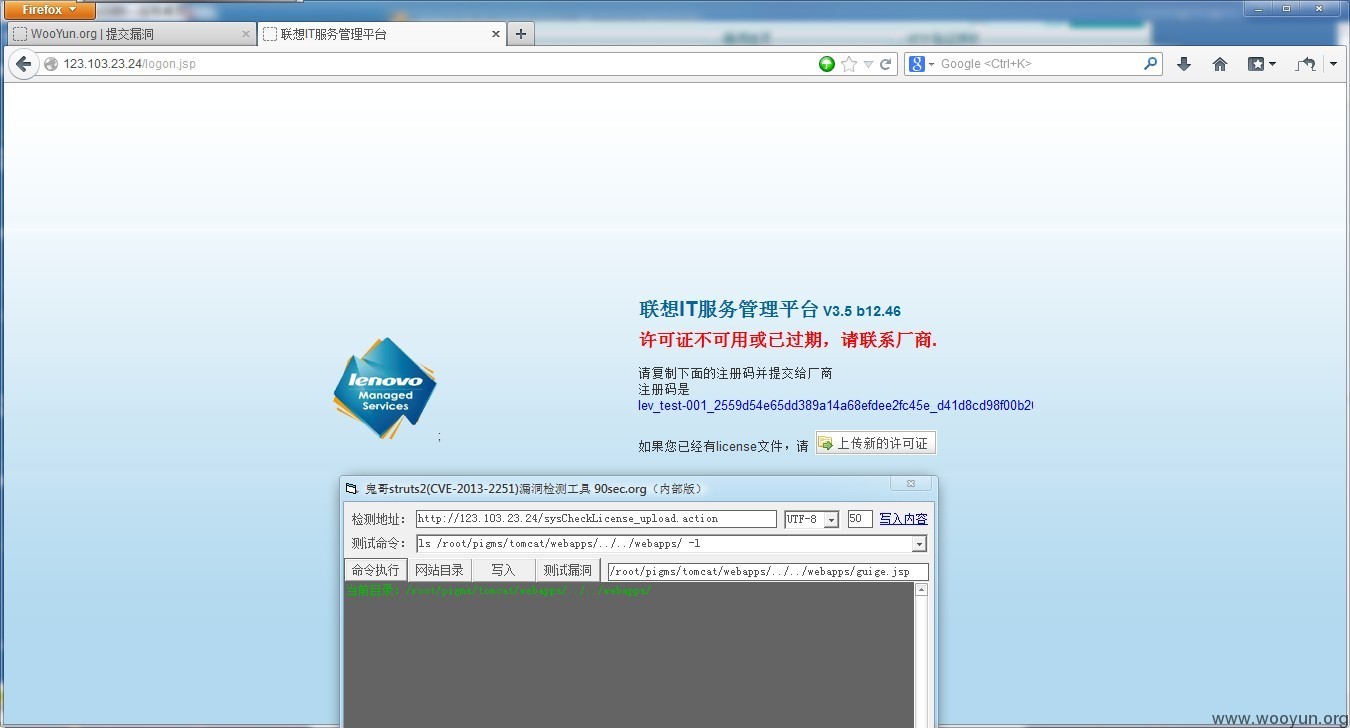Close the WooYun.org tab
Viewport: 1350px width, 728px height.
246,34
